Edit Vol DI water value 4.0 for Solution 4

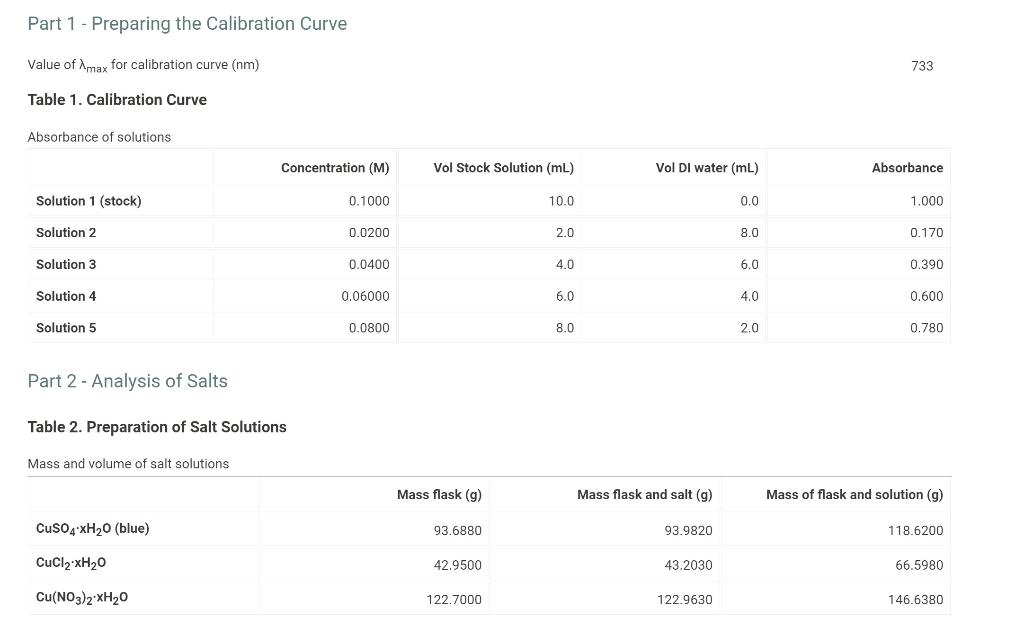coord(749,296)
